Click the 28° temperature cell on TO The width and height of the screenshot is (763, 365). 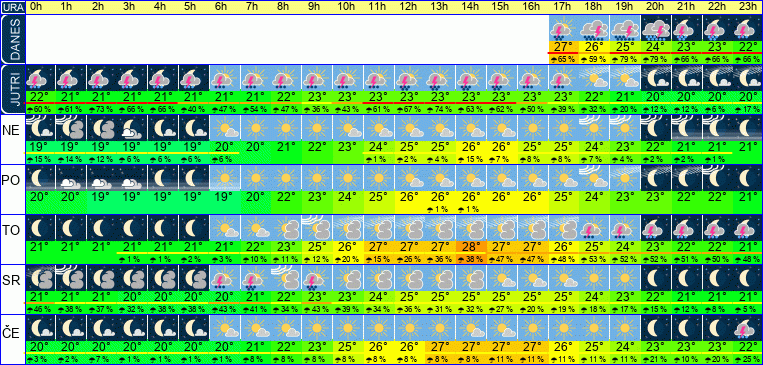pyautogui.click(x=471, y=246)
